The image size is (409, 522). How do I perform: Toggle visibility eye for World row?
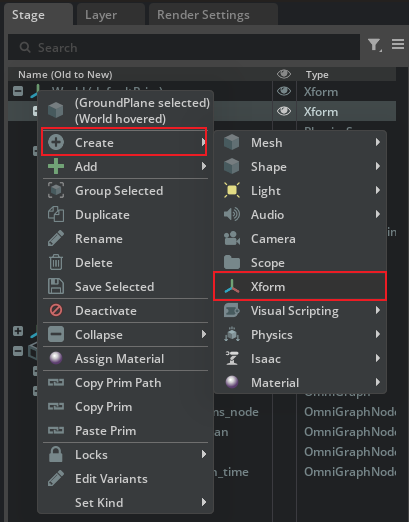click(x=284, y=91)
